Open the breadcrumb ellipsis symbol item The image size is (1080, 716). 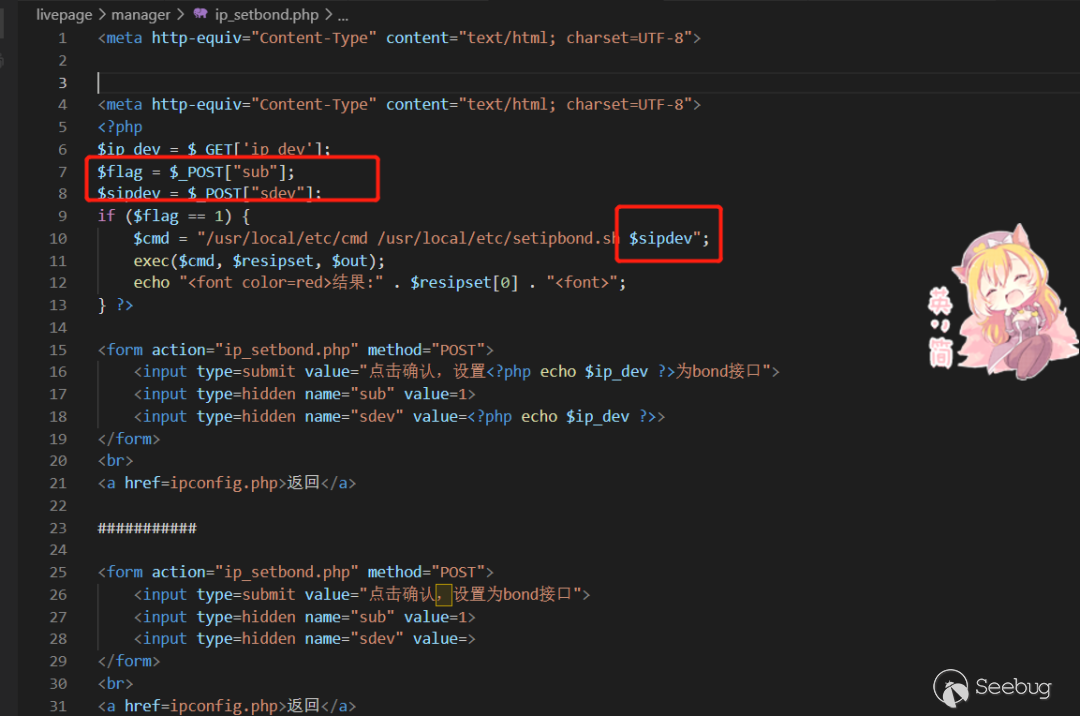(x=343, y=17)
